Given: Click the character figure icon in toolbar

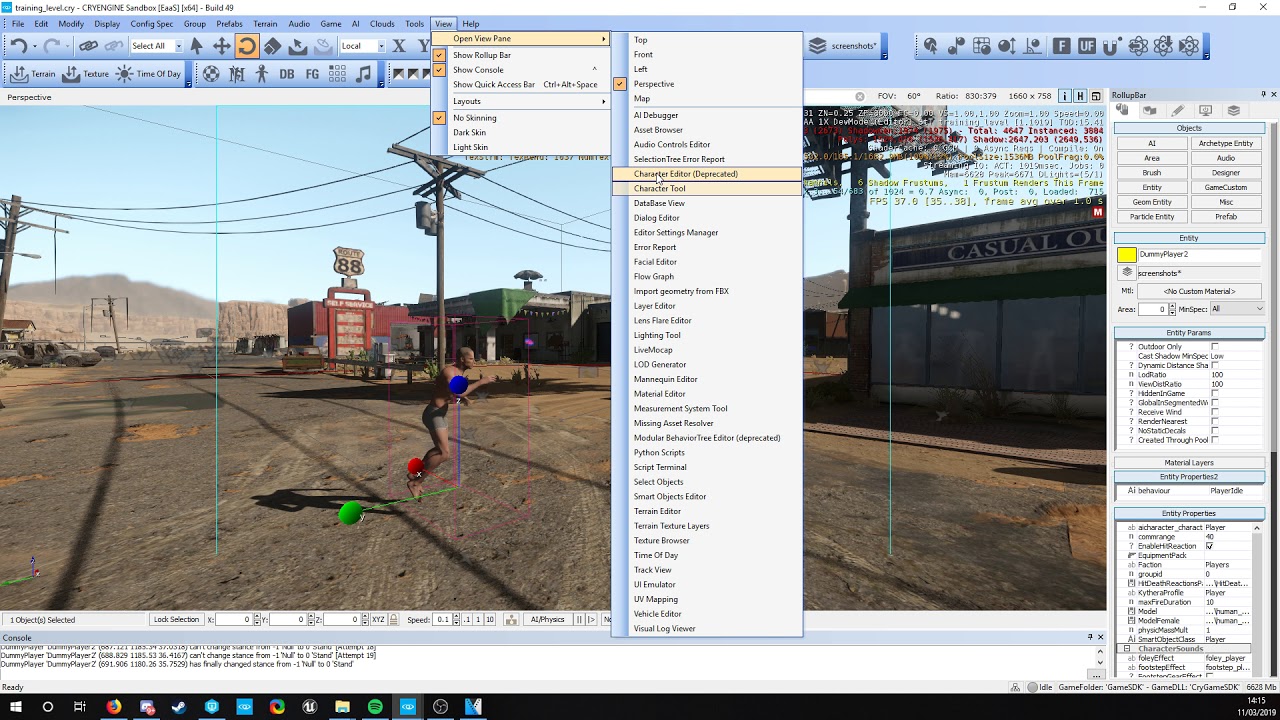Looking at the screenshot, I should click(262, 74).
